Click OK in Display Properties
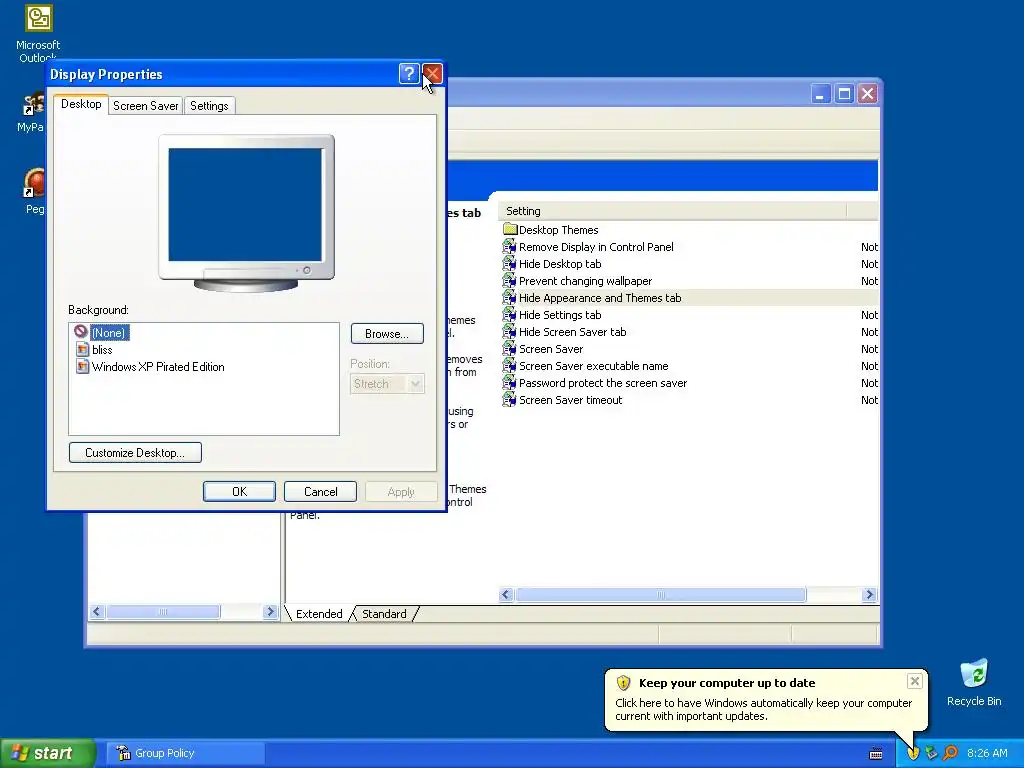Viewport: 1024px width, 768px height. pyautogui.click(x=239, y=492)
